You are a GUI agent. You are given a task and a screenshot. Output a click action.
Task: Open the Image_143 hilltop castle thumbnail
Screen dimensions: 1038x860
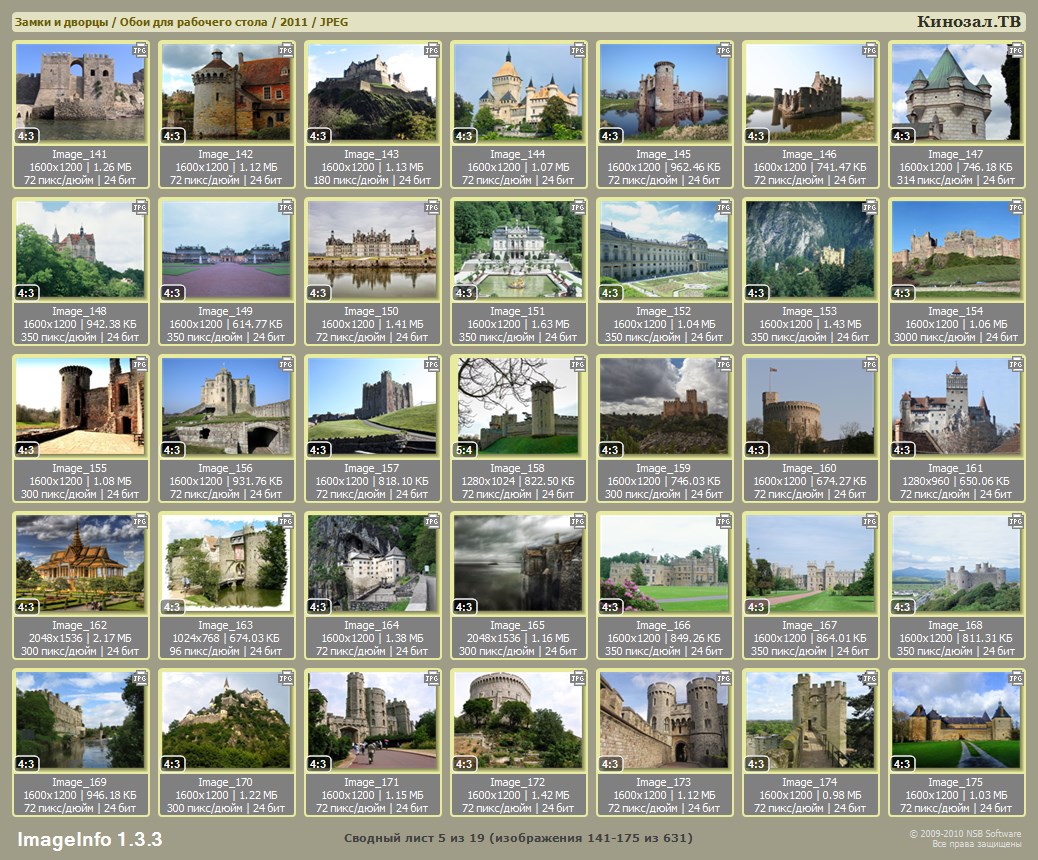[372, 92]
